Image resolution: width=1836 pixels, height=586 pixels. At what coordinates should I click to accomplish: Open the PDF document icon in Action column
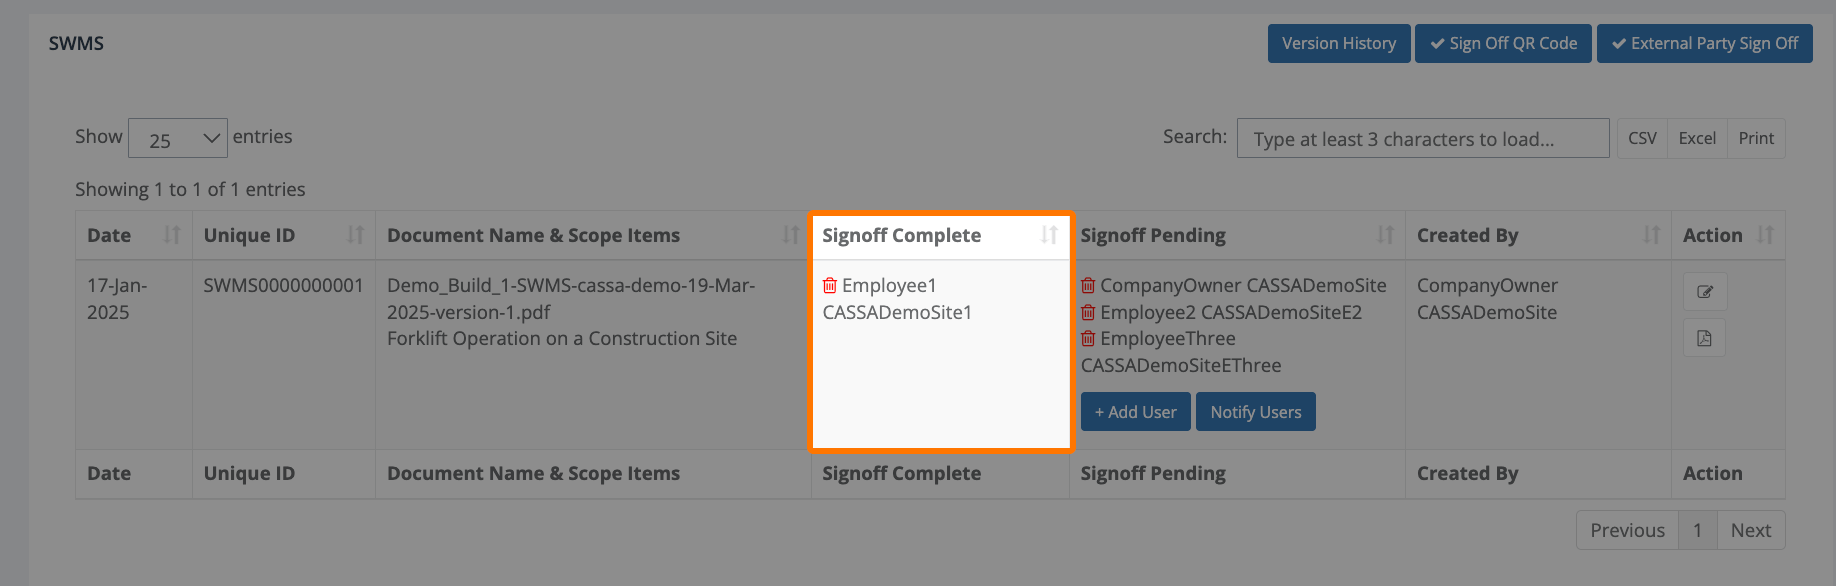tap(1704, 339)
